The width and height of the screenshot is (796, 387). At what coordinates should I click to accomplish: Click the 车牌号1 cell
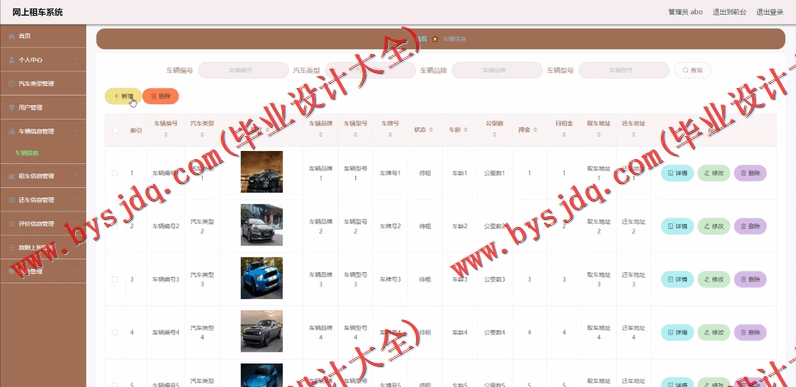point(390,173)
